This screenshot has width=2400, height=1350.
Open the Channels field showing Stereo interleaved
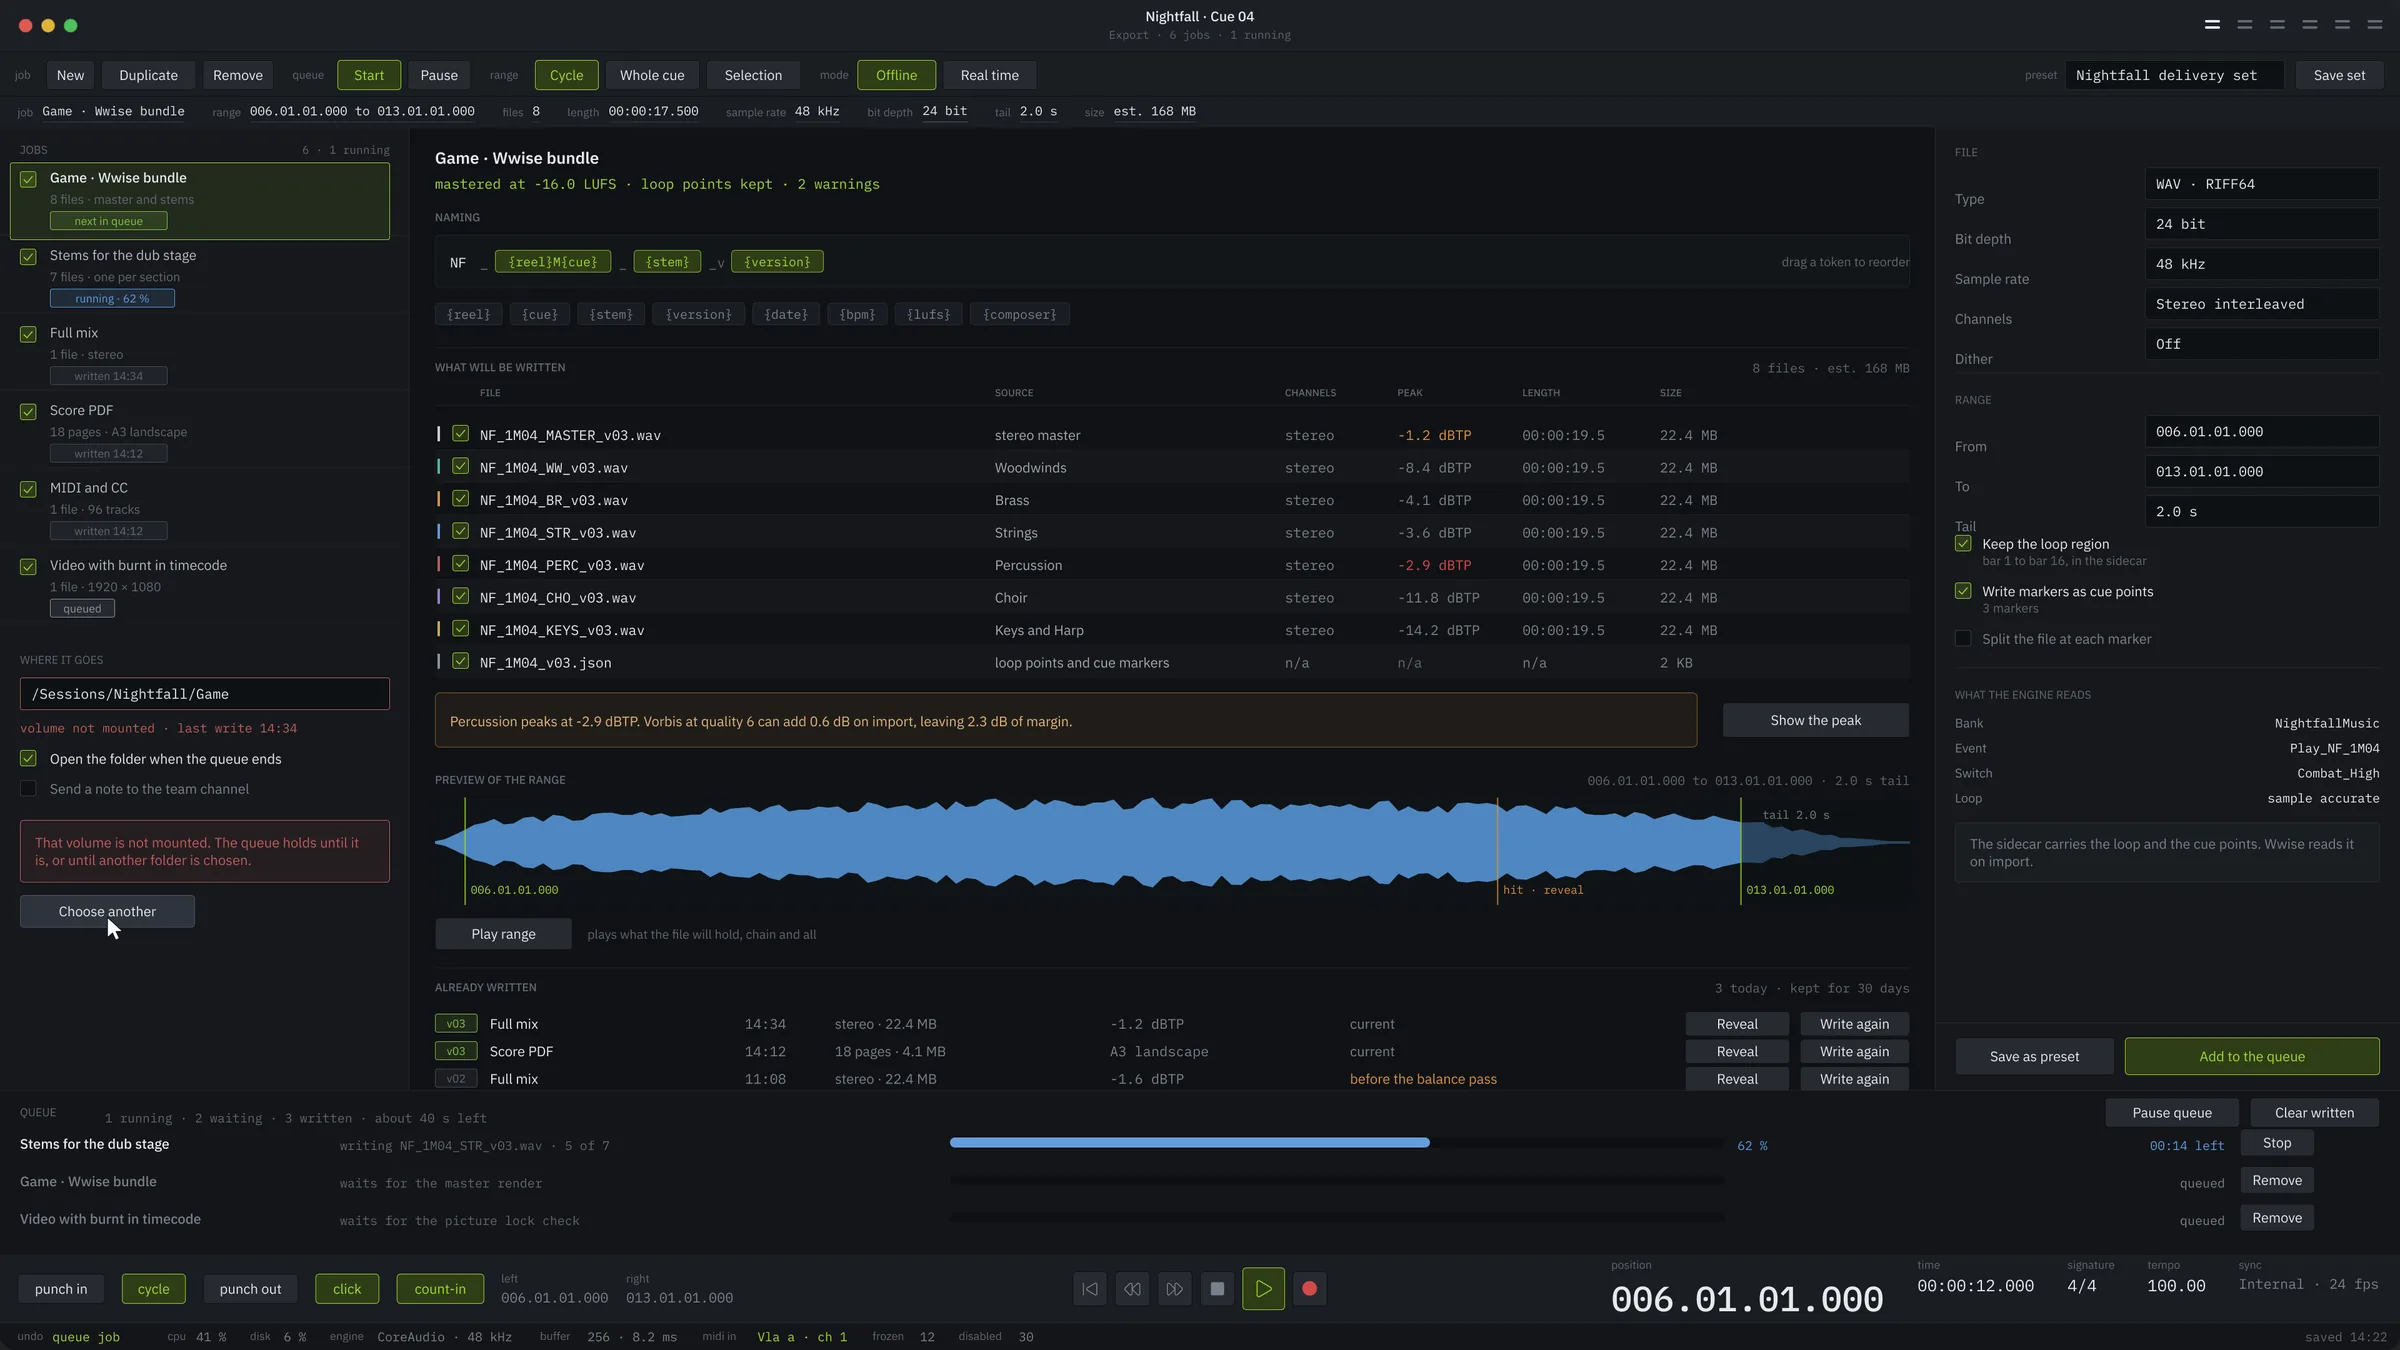click(2261, 304)
